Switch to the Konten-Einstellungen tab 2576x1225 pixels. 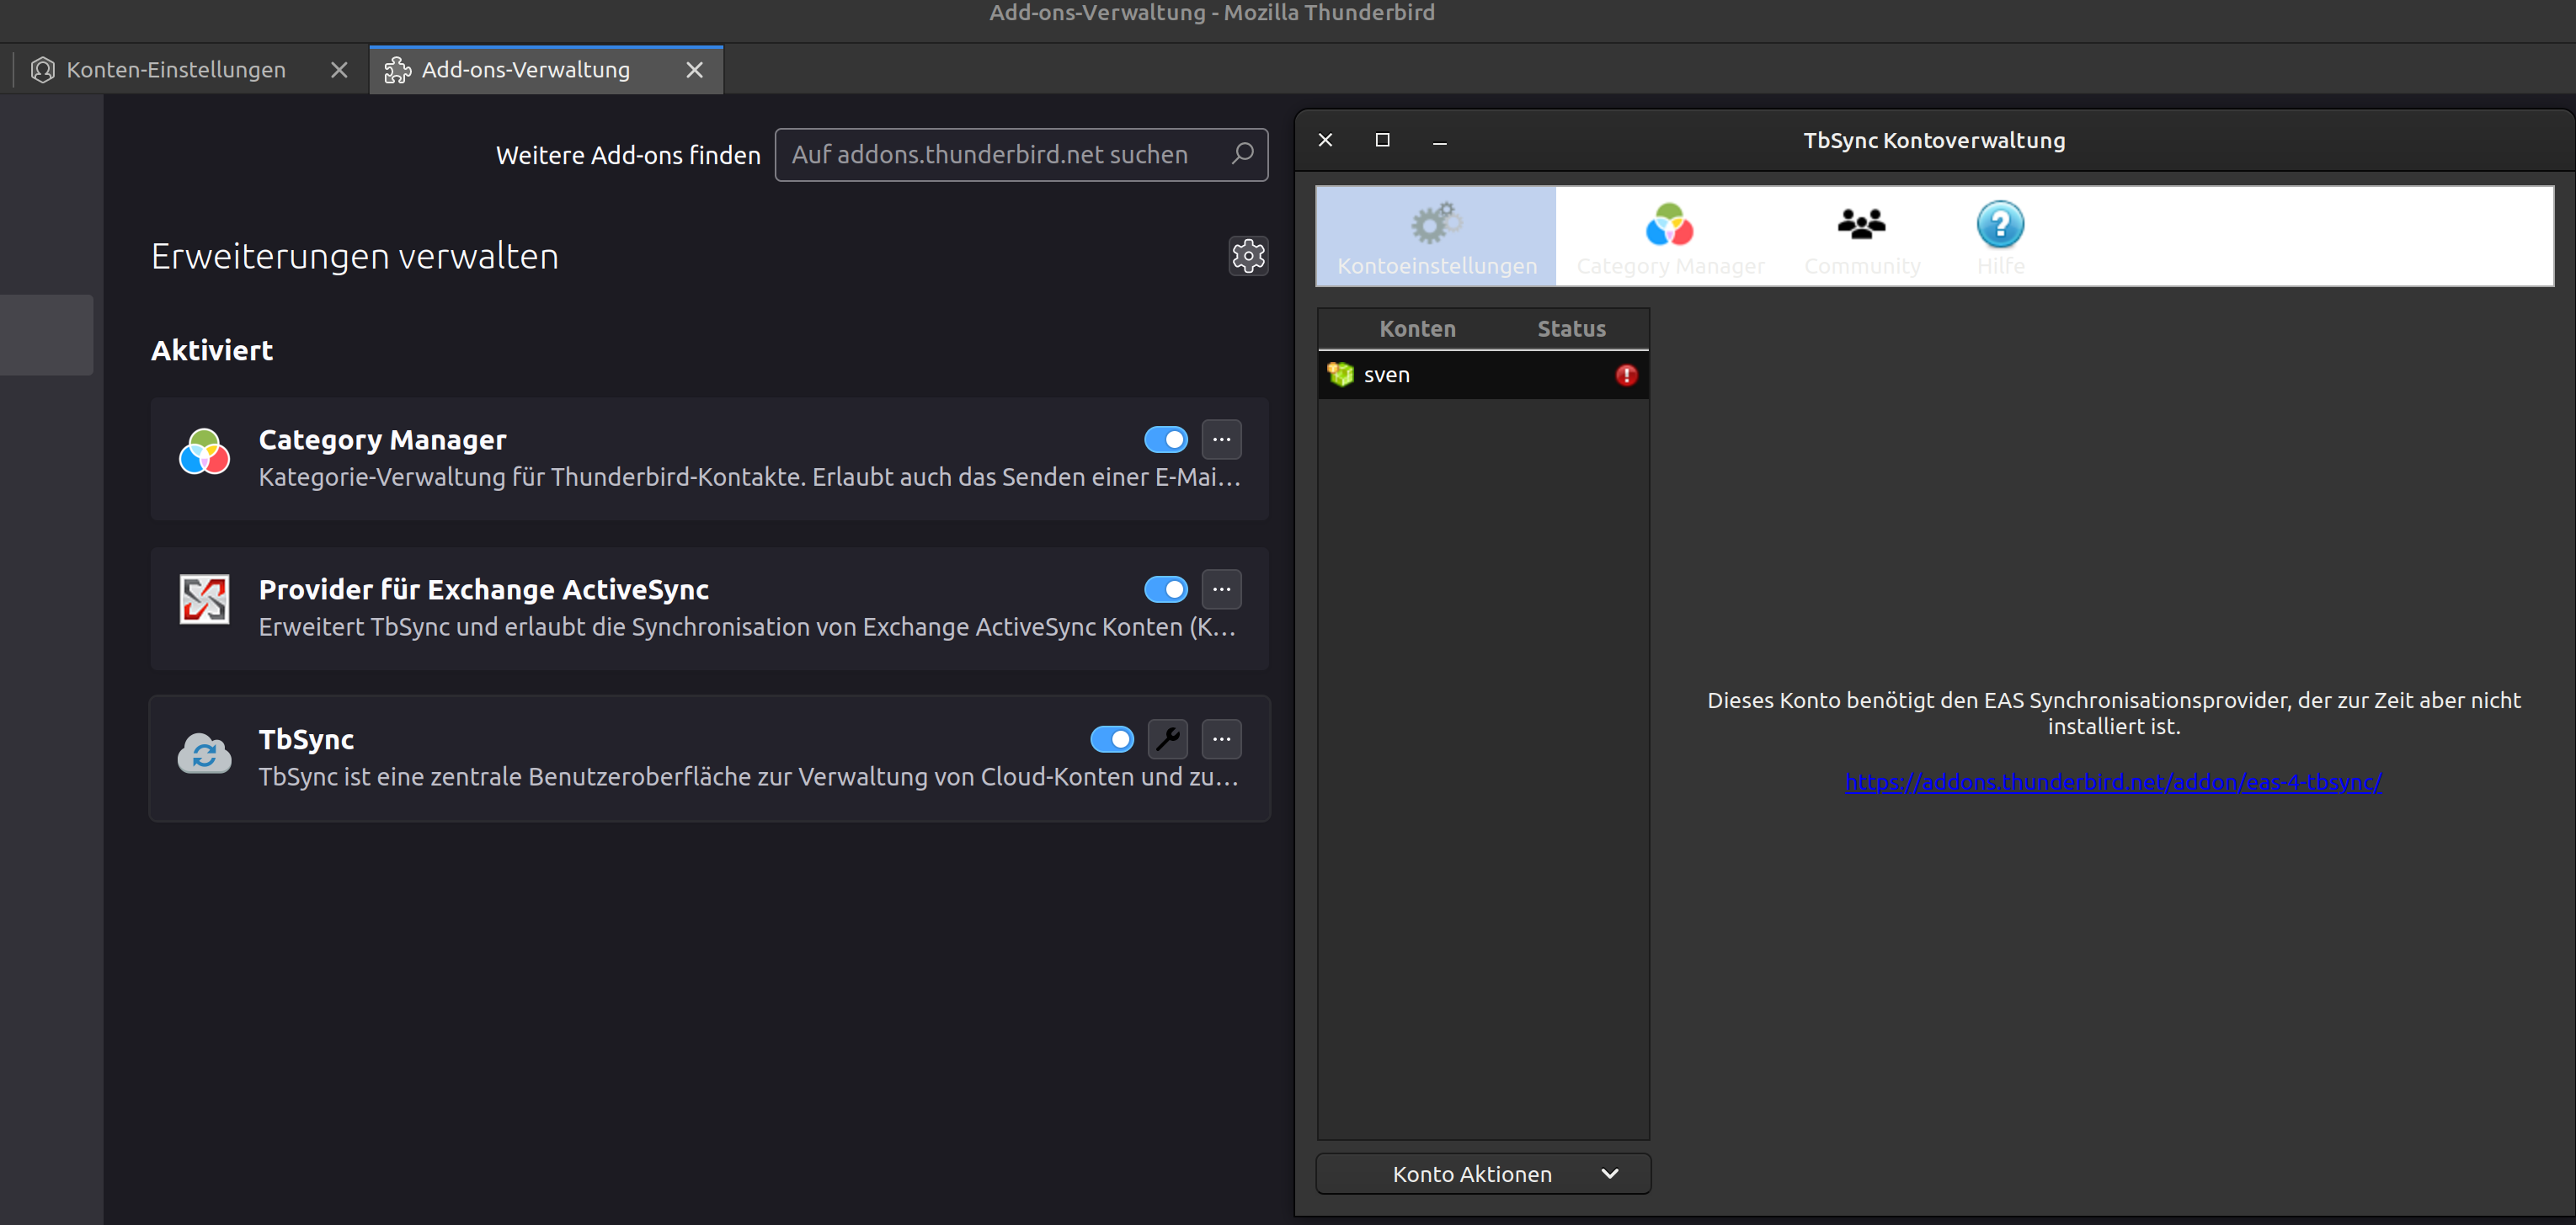click(x=175, y=70)
